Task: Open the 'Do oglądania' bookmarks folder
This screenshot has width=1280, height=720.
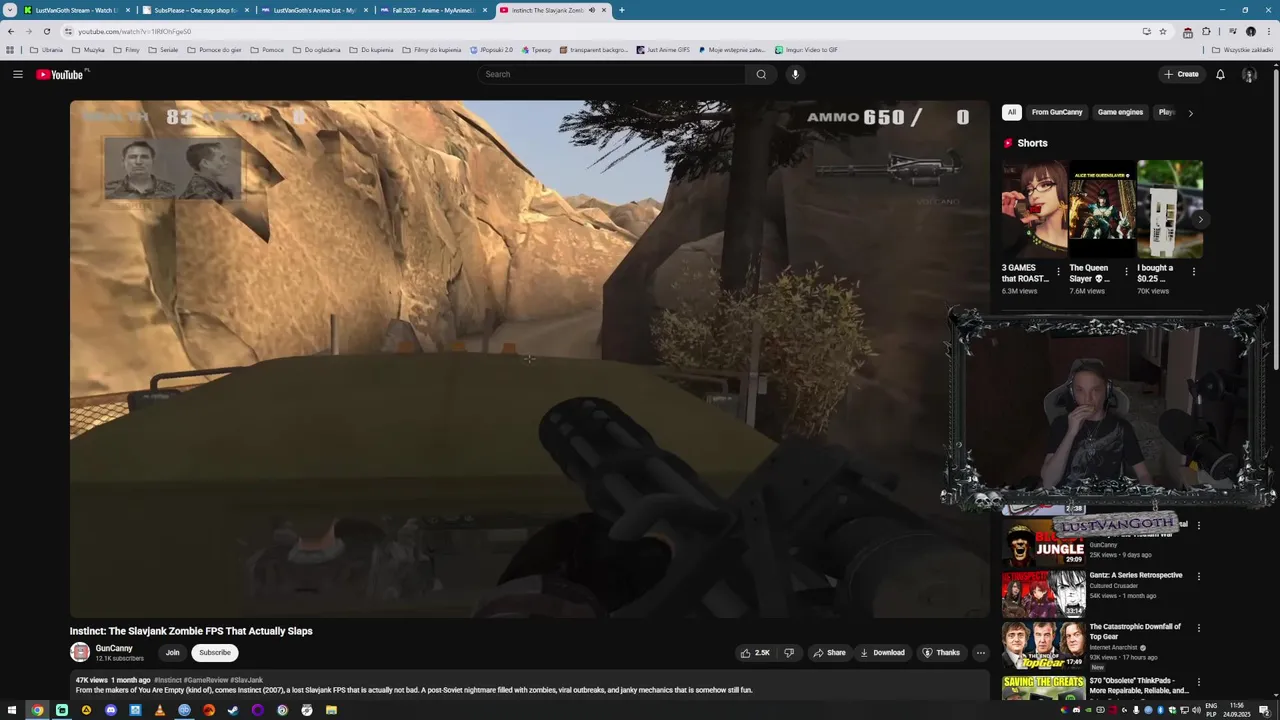Action: point(316,49)
